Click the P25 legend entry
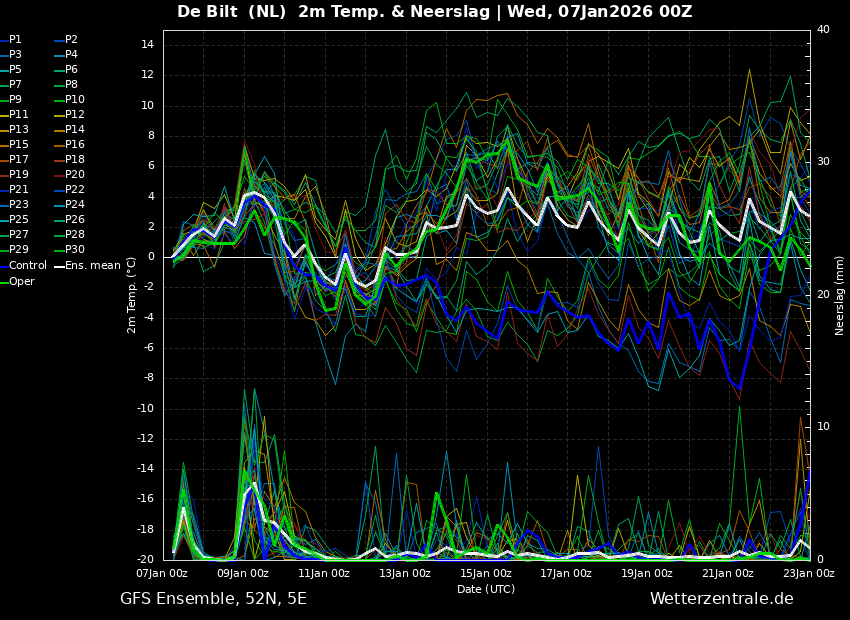Viewport: 850px width, 620px height. click(x=14, y=219)
